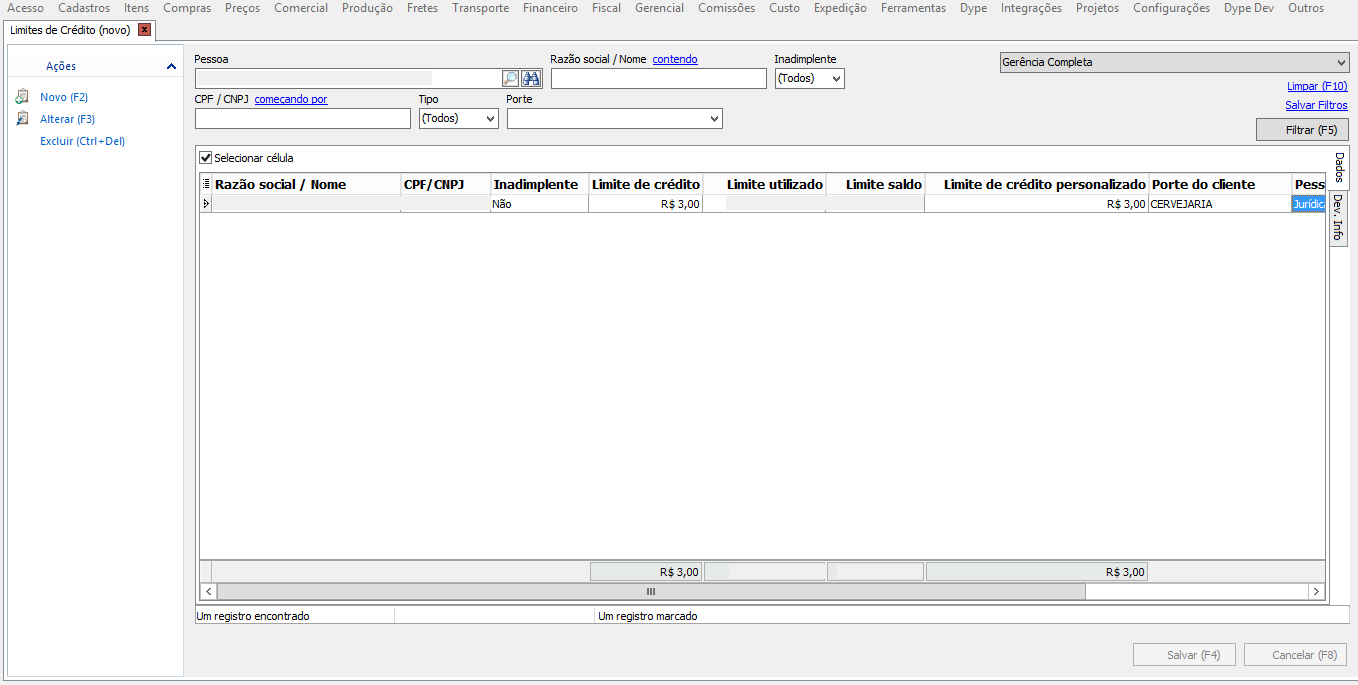
Task: Open the Configurações menu
Action: (x=1171, y=8)
